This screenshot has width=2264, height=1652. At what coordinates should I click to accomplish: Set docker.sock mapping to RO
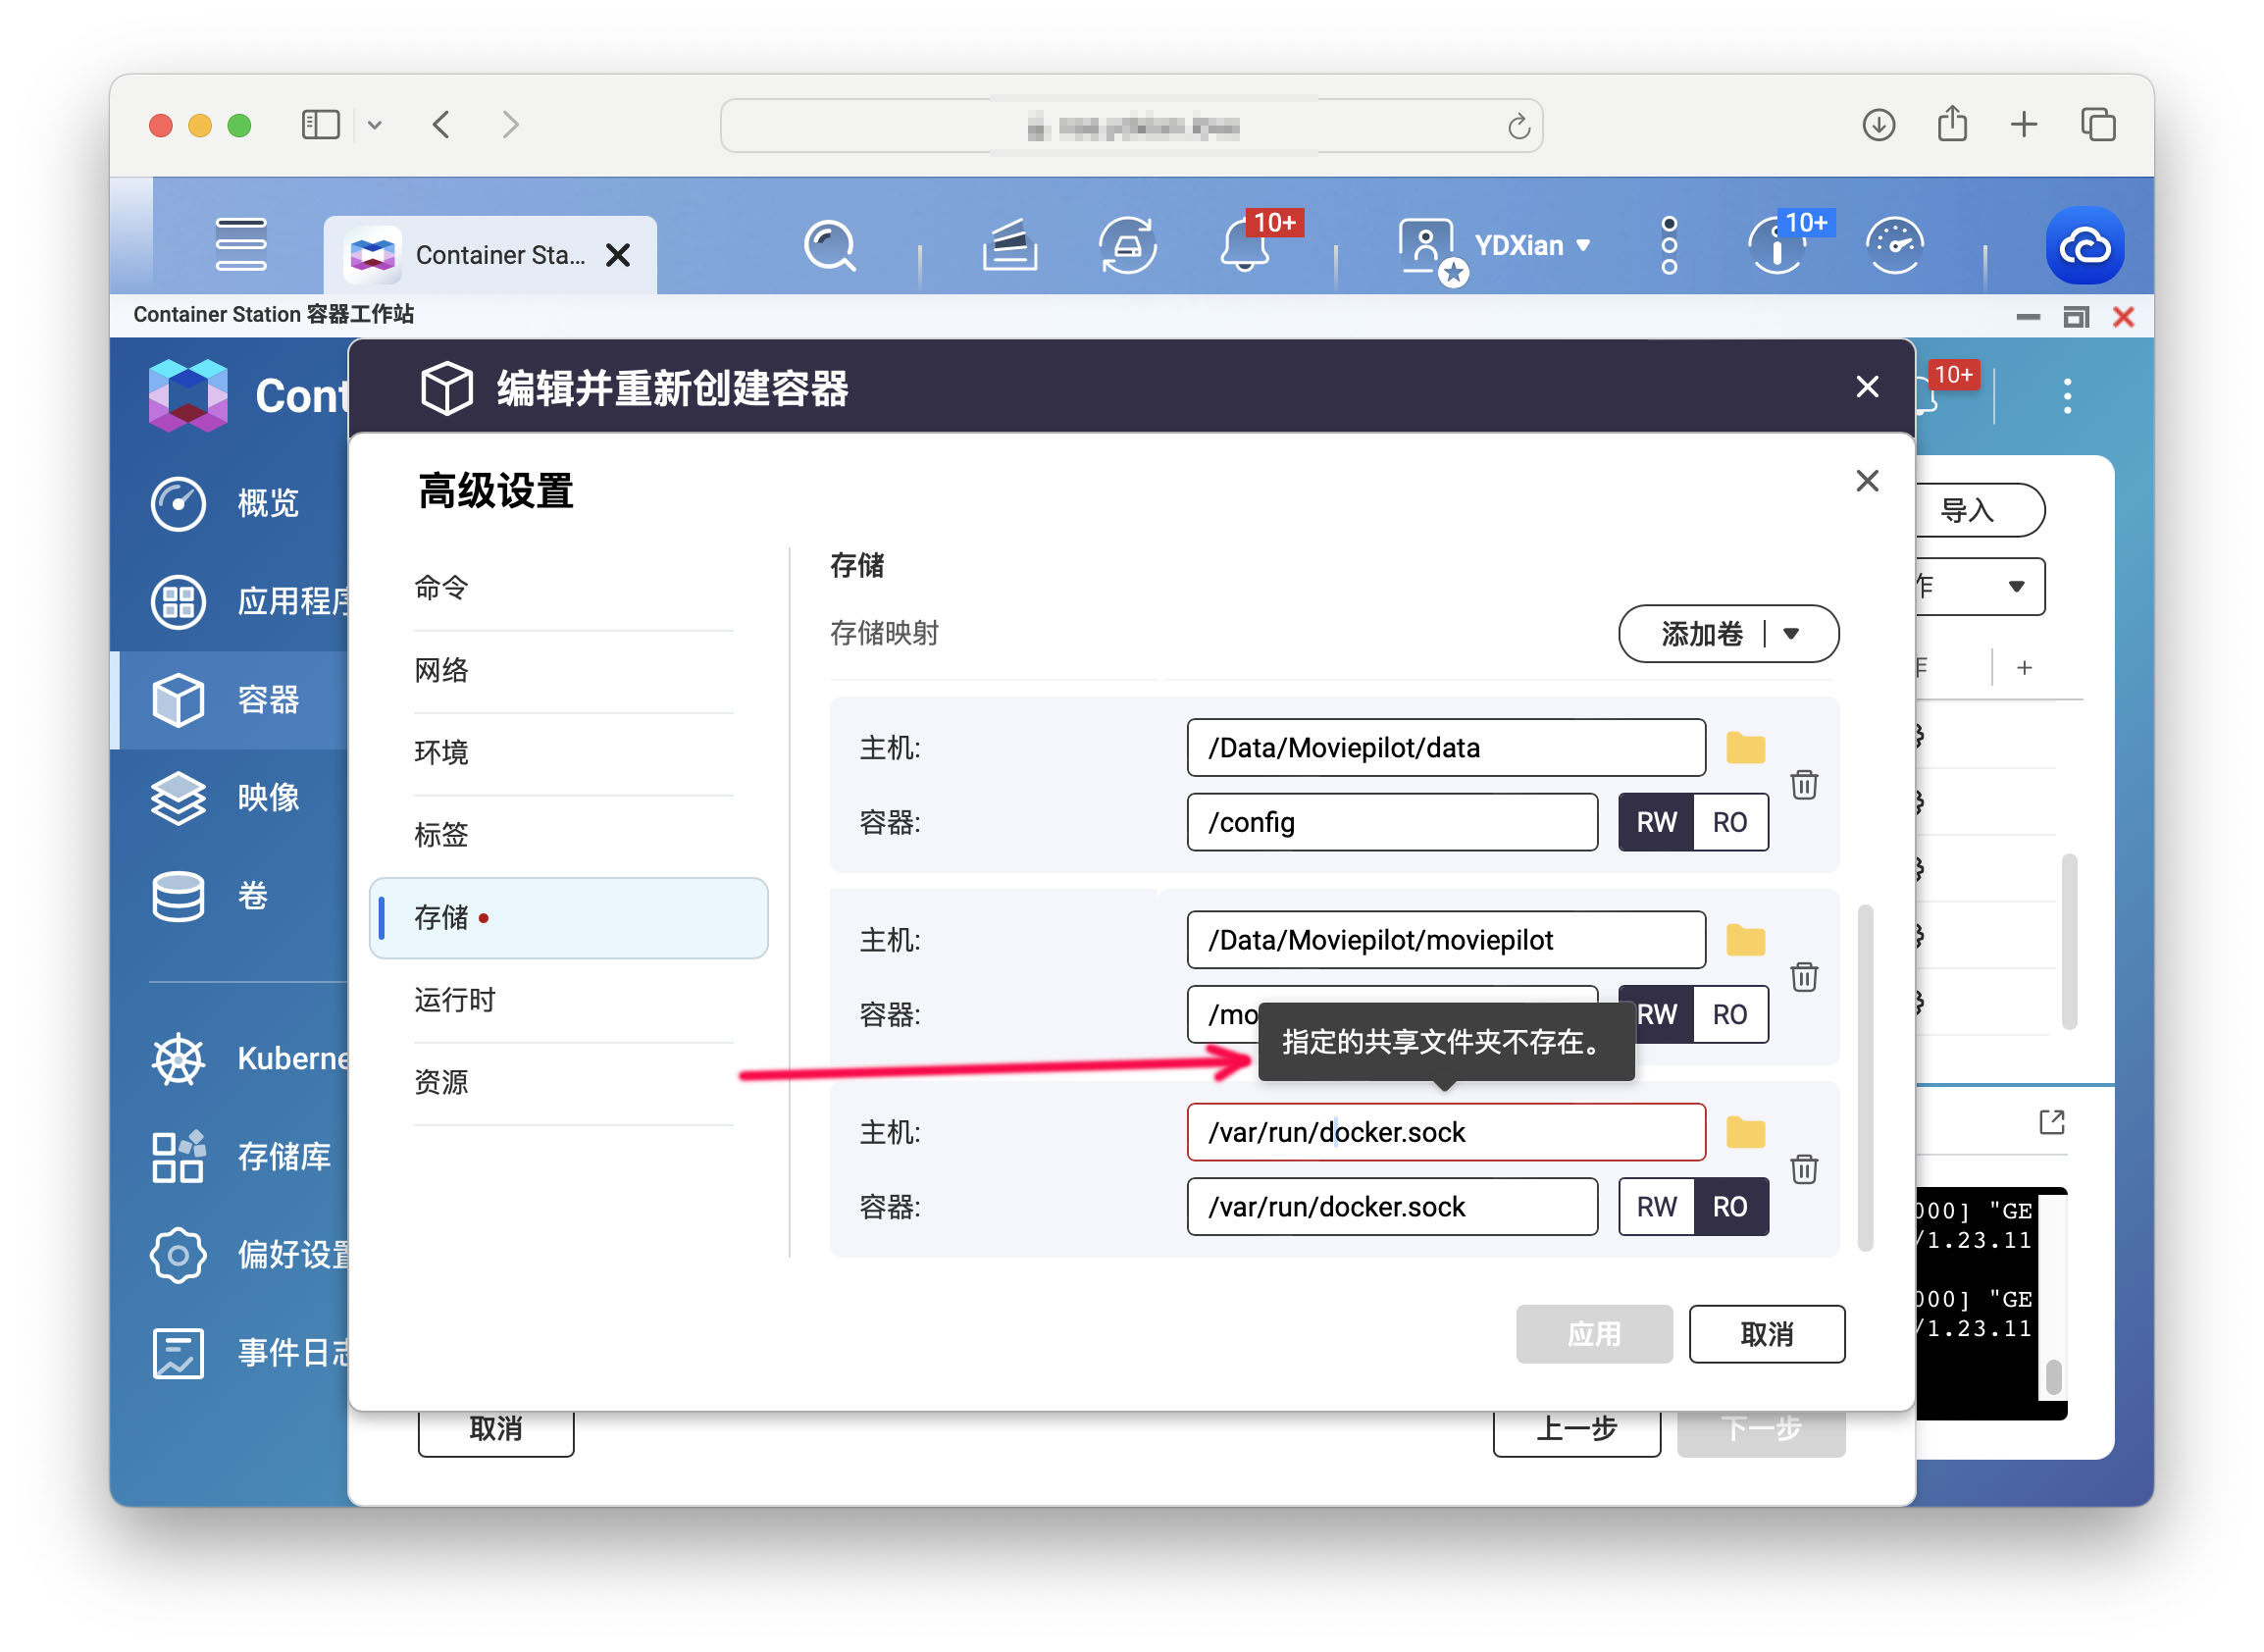[x=1731, y=1207]
